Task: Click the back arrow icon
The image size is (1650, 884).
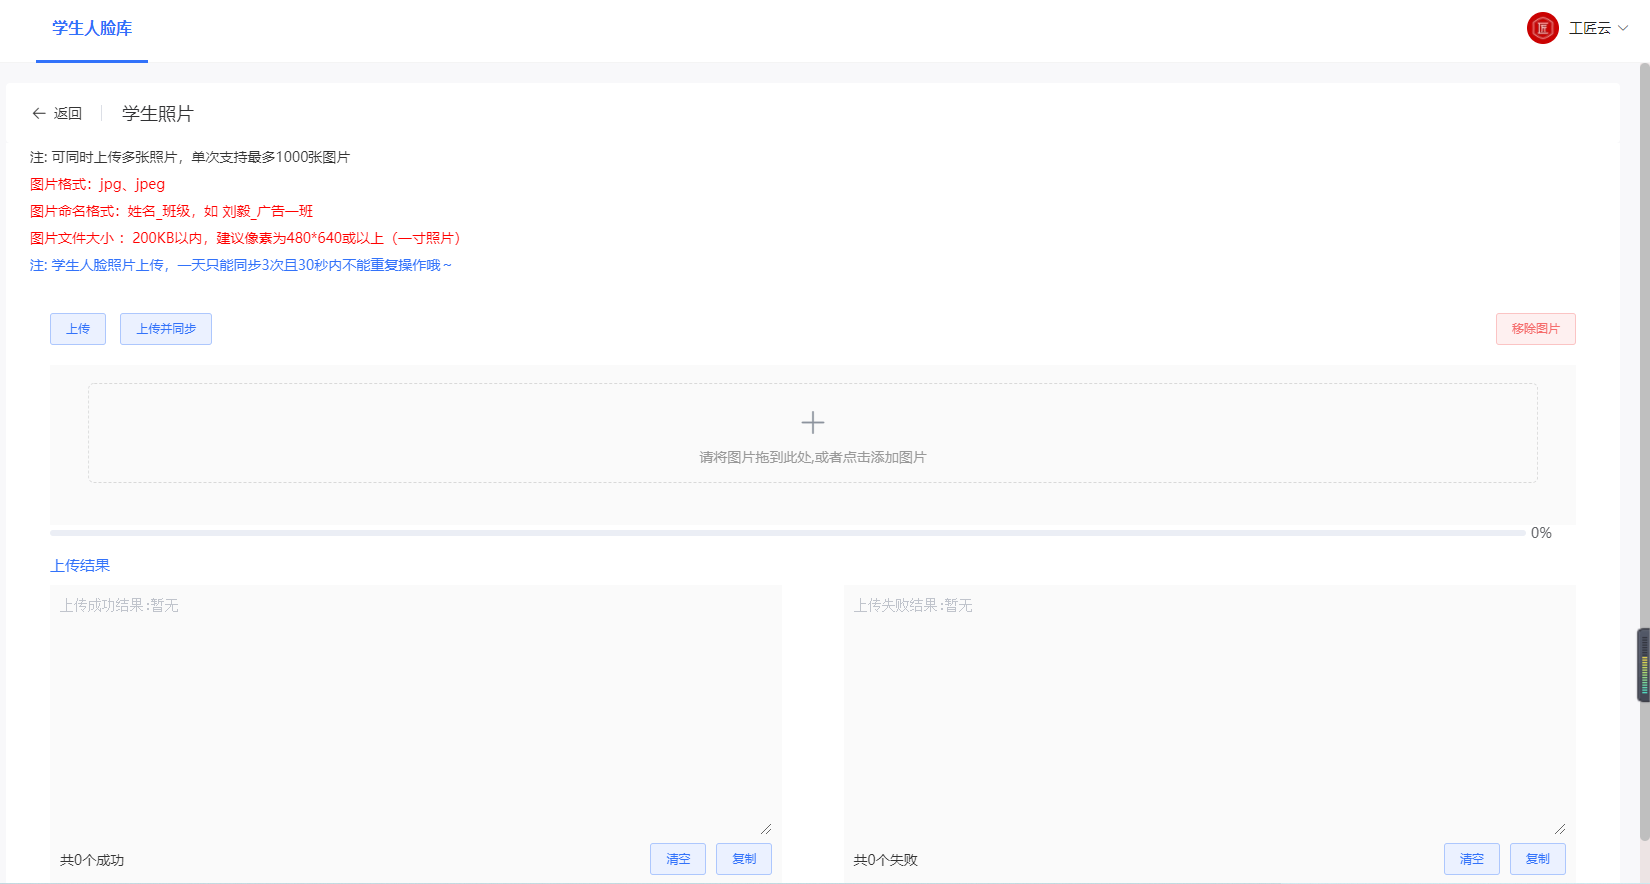Action: point(39,114)
